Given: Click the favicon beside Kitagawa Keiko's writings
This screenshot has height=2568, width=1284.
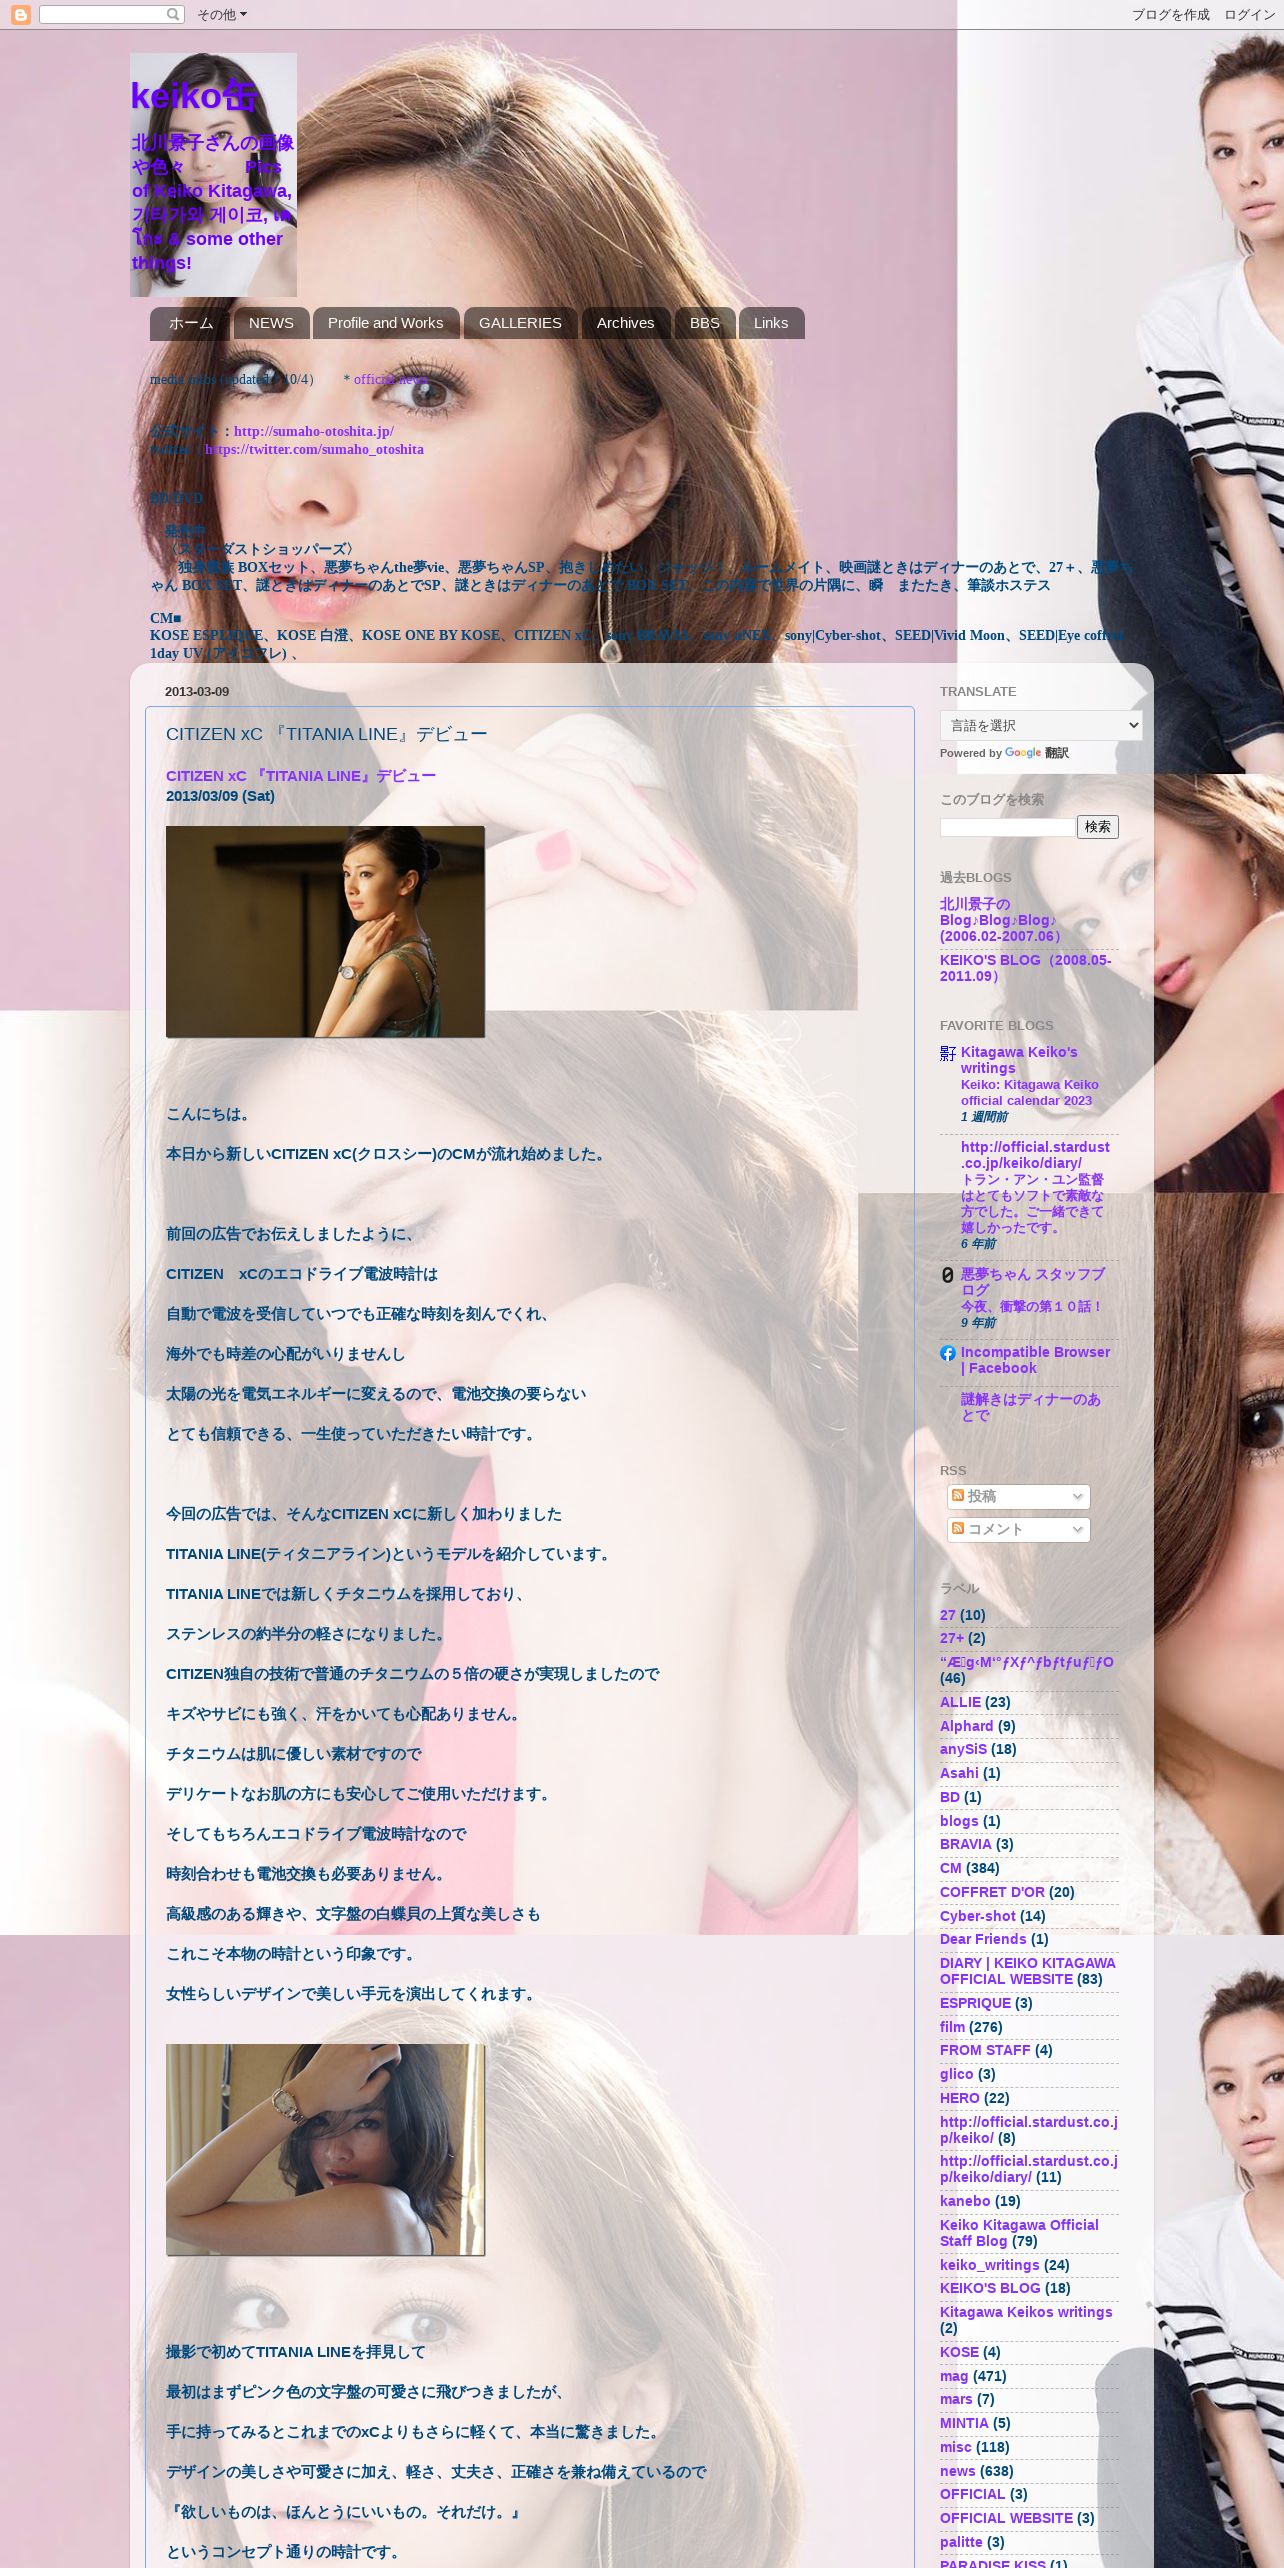Looking at the screenshot, I should [x=948, y=1053].
